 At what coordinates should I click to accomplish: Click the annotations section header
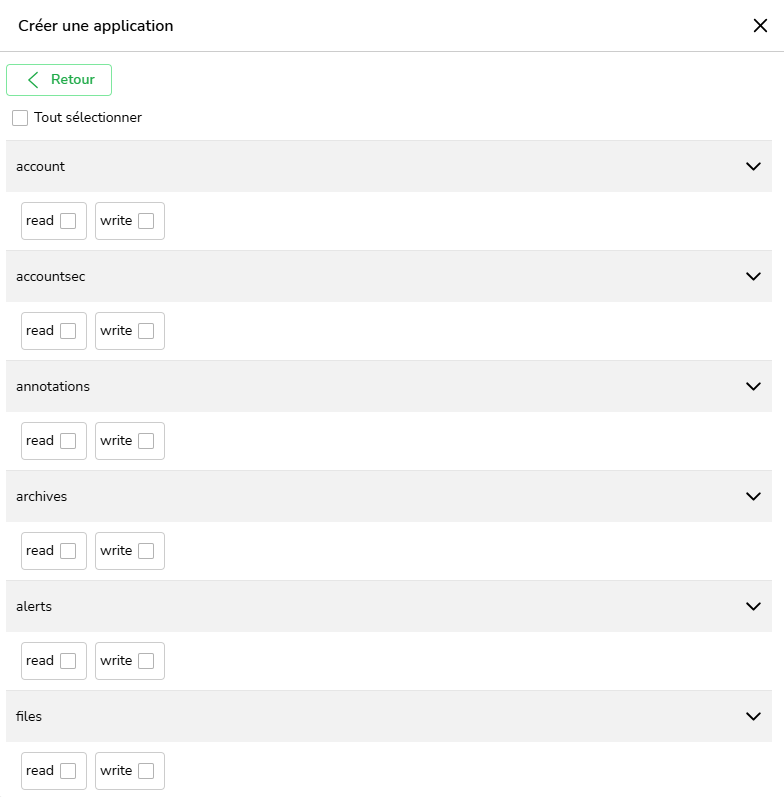(380, 386)
